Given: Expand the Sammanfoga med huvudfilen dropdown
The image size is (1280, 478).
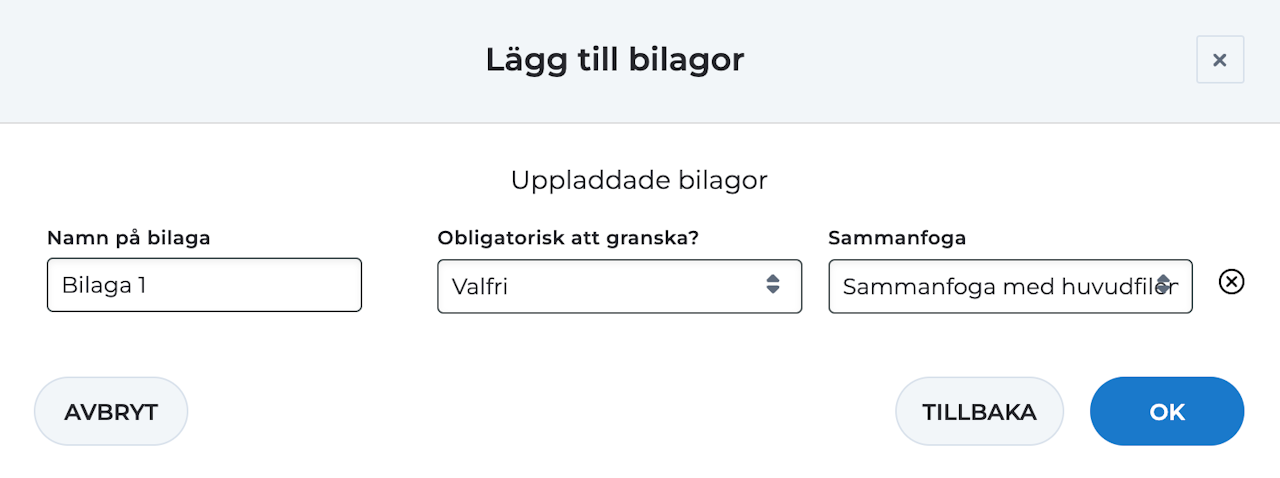Looking at the screenshot, I should [1010, 286].
